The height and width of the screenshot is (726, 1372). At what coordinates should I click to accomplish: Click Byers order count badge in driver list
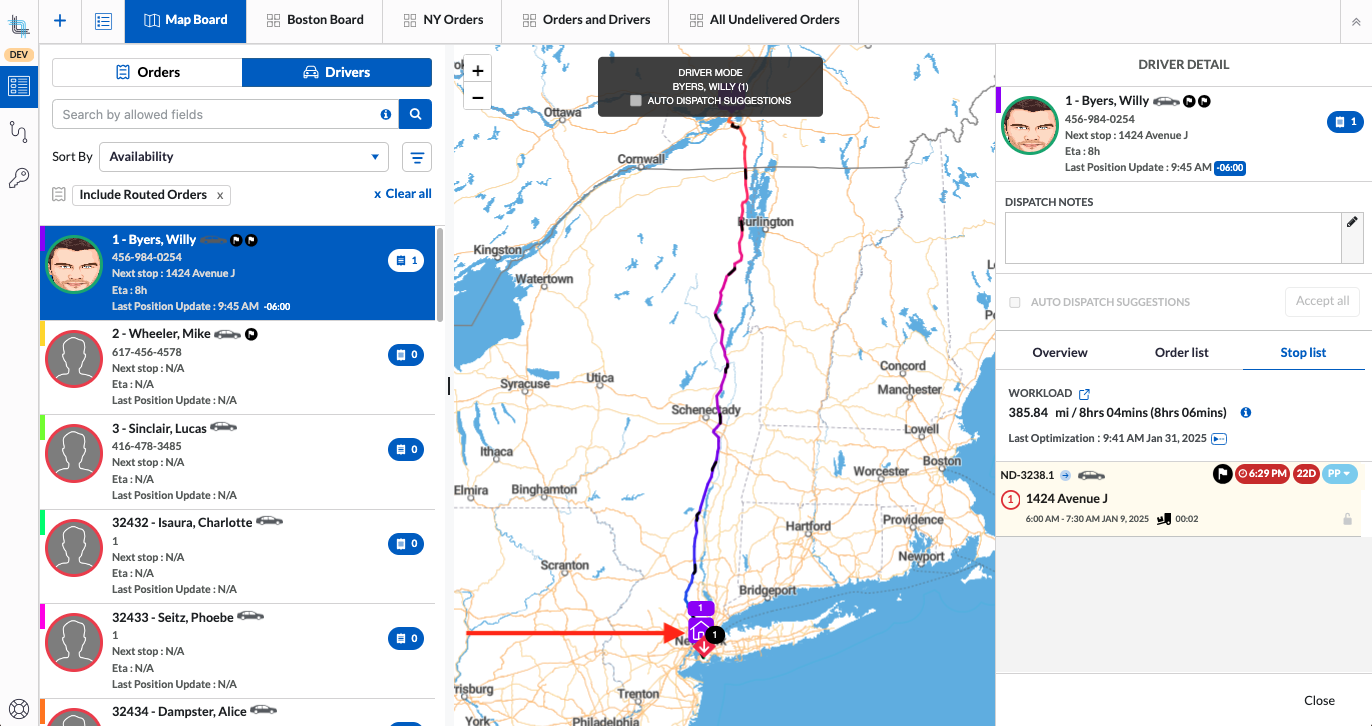coord(405,260)
